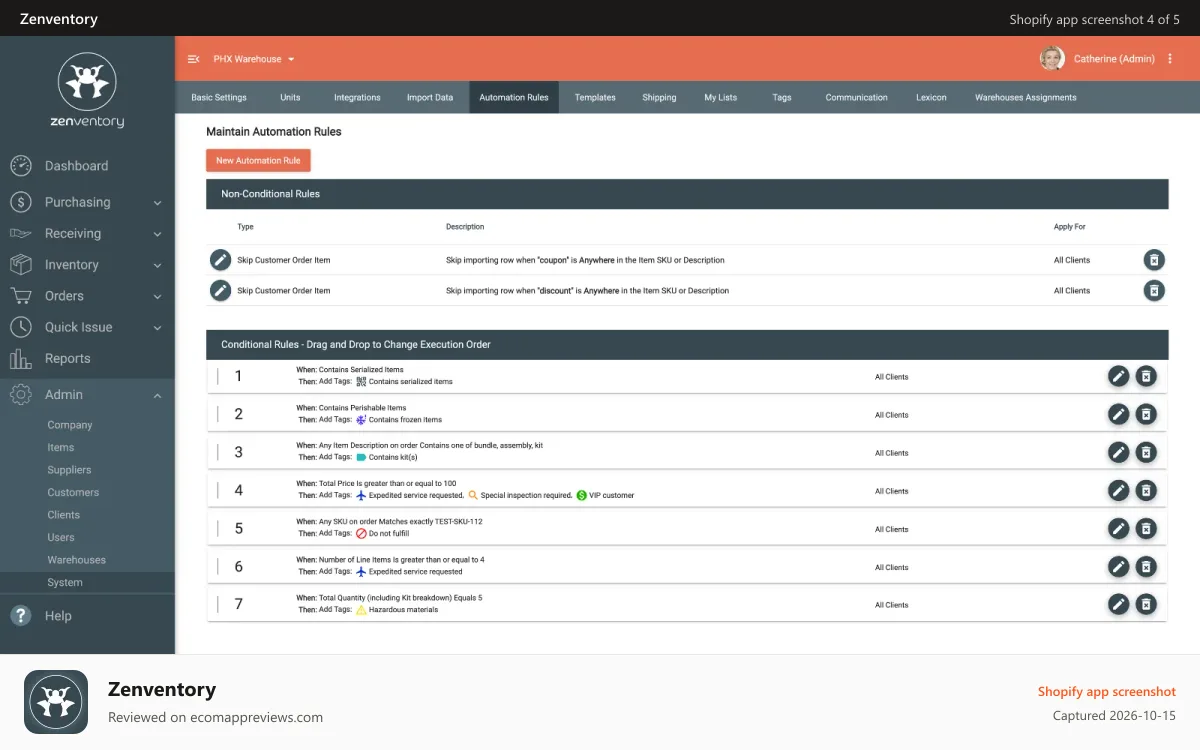The image size is (1200, 750).
Task: Click Catherine's profile avatar
Action: [1052, 59]
